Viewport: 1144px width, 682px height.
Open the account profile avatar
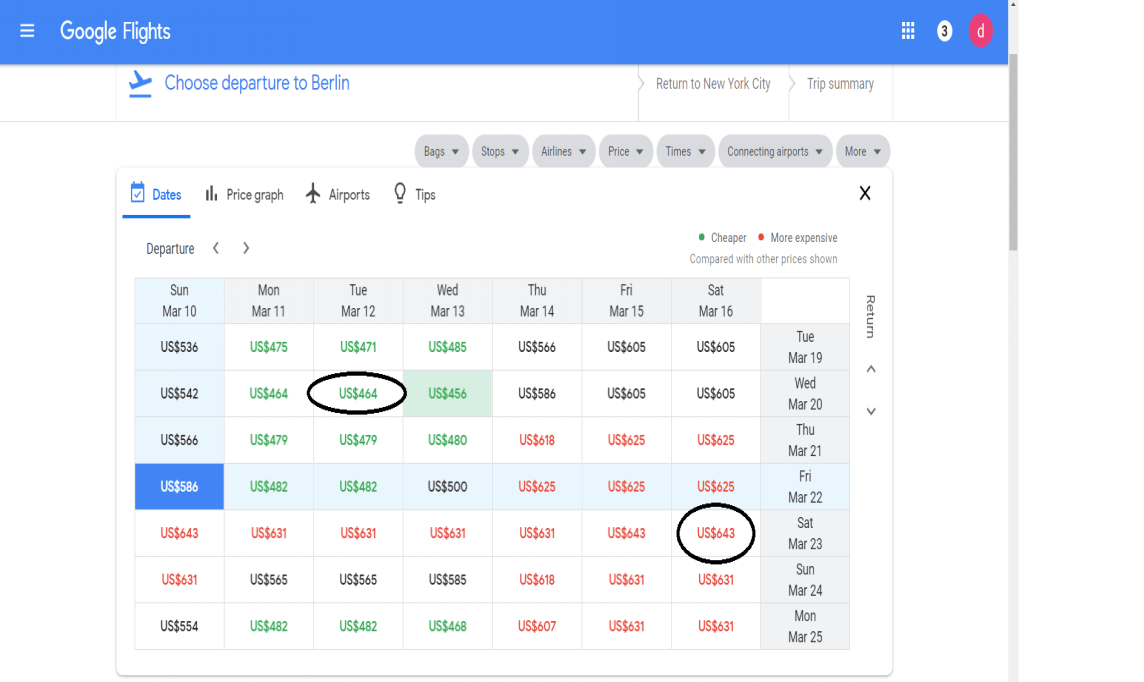980,31
